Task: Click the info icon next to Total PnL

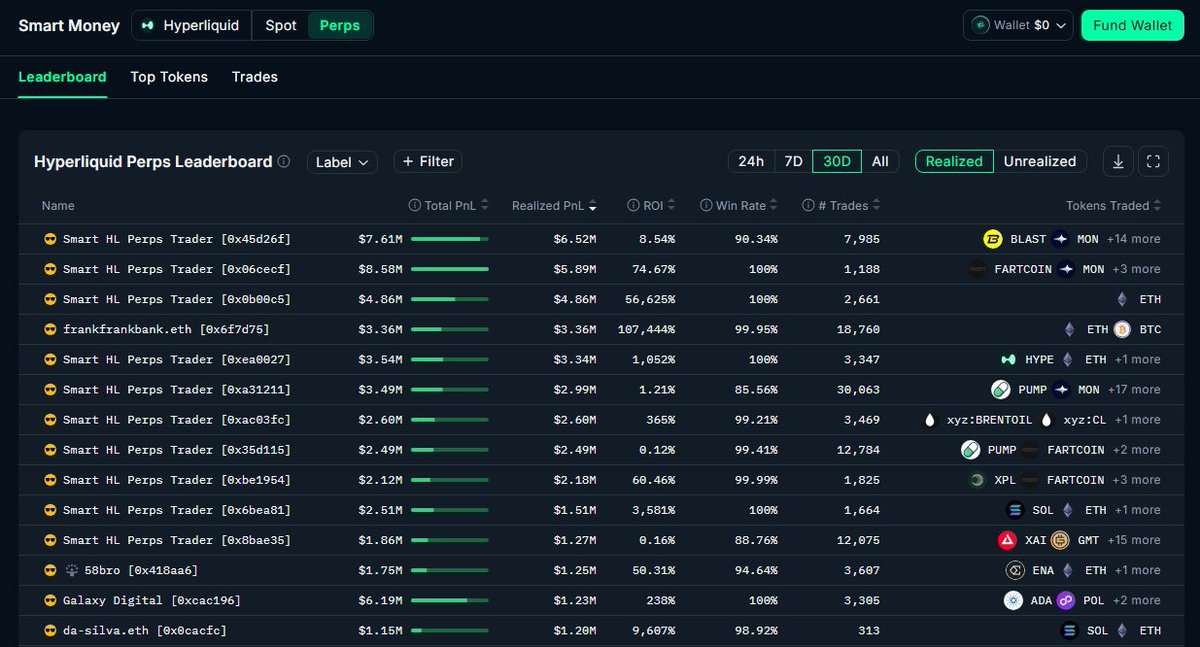Action: 415,205
